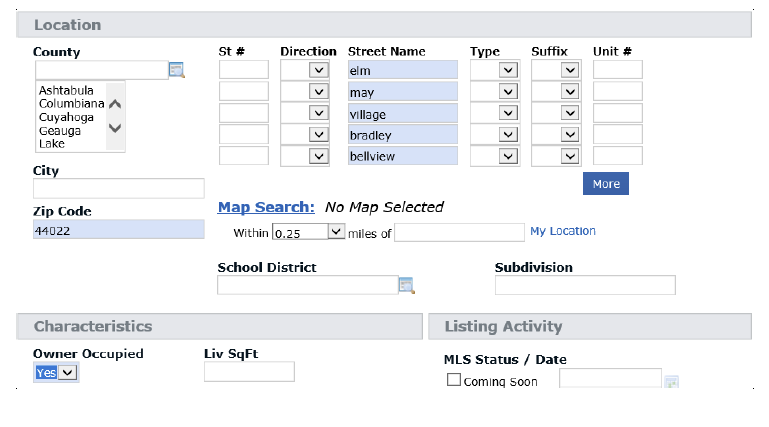Viewport: 769px width, 427px height.
Task: Click the More button for street rows
Action: (x=606, y=183)
